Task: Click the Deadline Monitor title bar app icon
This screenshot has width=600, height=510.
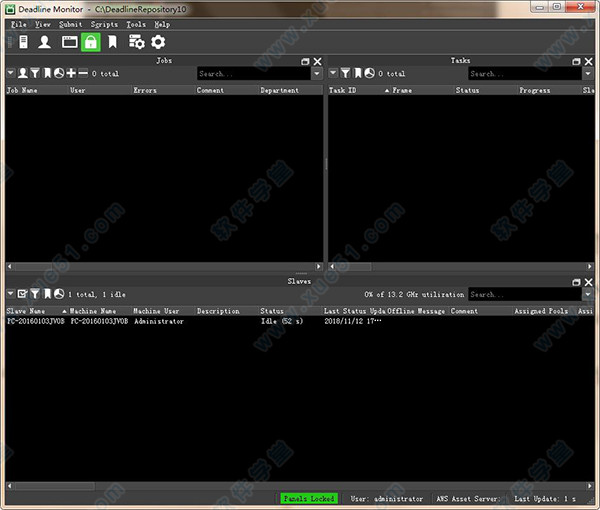Action: 10,9
